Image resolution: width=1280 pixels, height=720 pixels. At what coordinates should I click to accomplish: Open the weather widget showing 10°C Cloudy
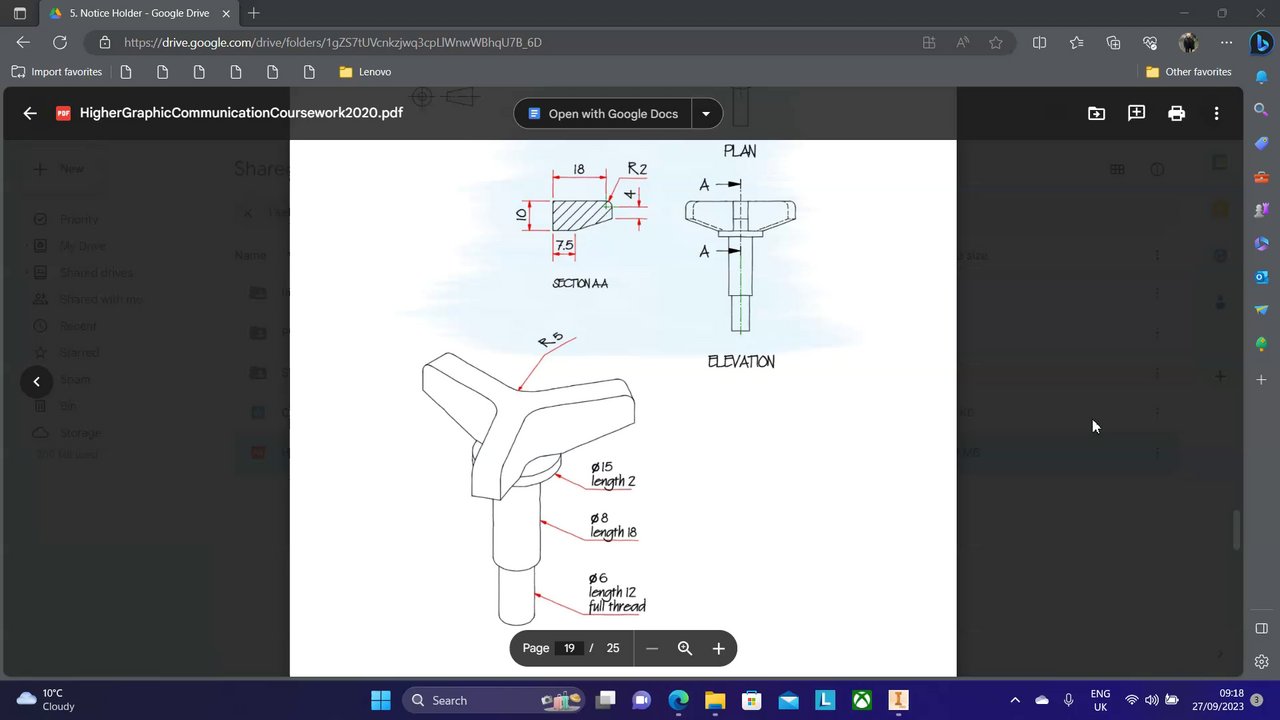pos(46,700)
